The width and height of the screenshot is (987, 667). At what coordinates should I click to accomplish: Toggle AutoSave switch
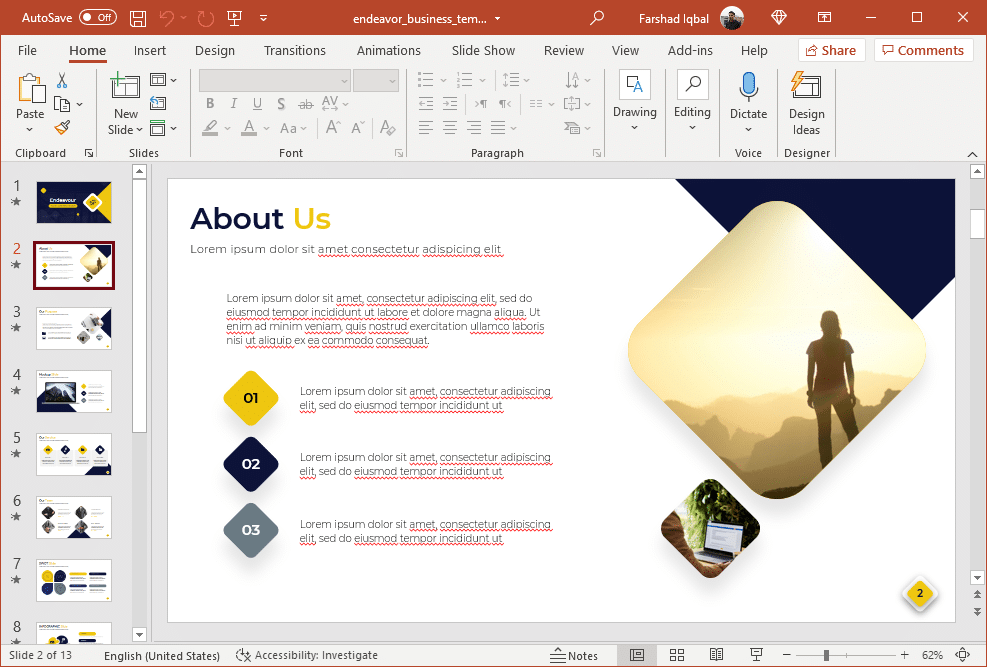(x=97, y=18)
